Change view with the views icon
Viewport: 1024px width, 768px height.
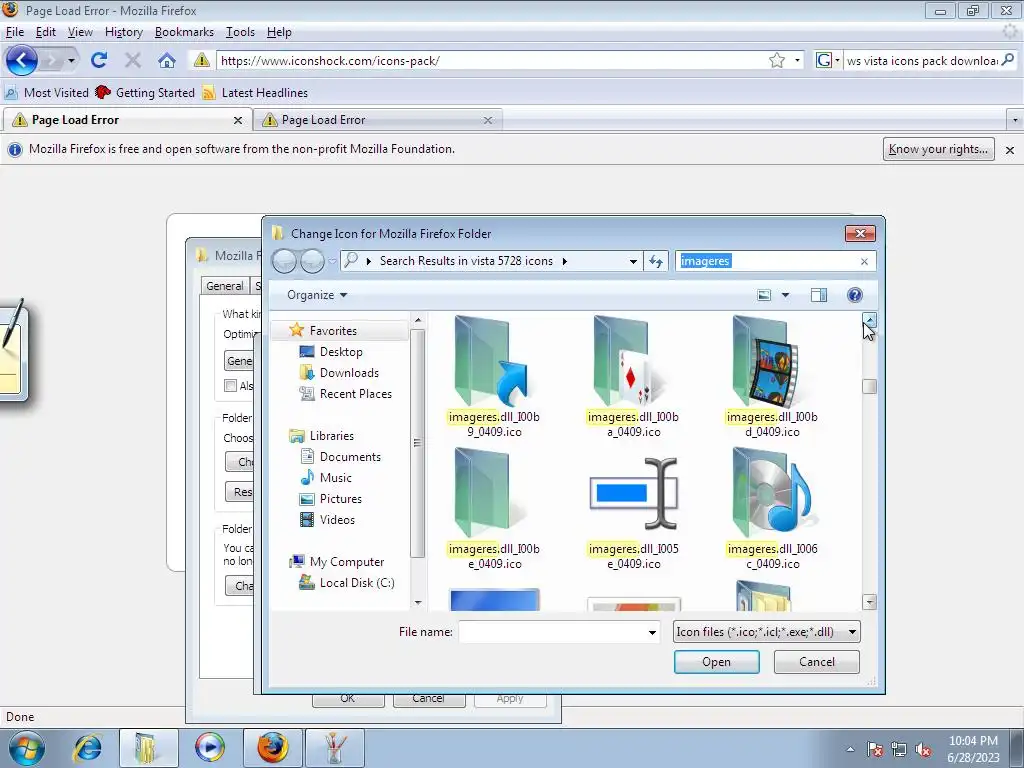click(764, 295)
